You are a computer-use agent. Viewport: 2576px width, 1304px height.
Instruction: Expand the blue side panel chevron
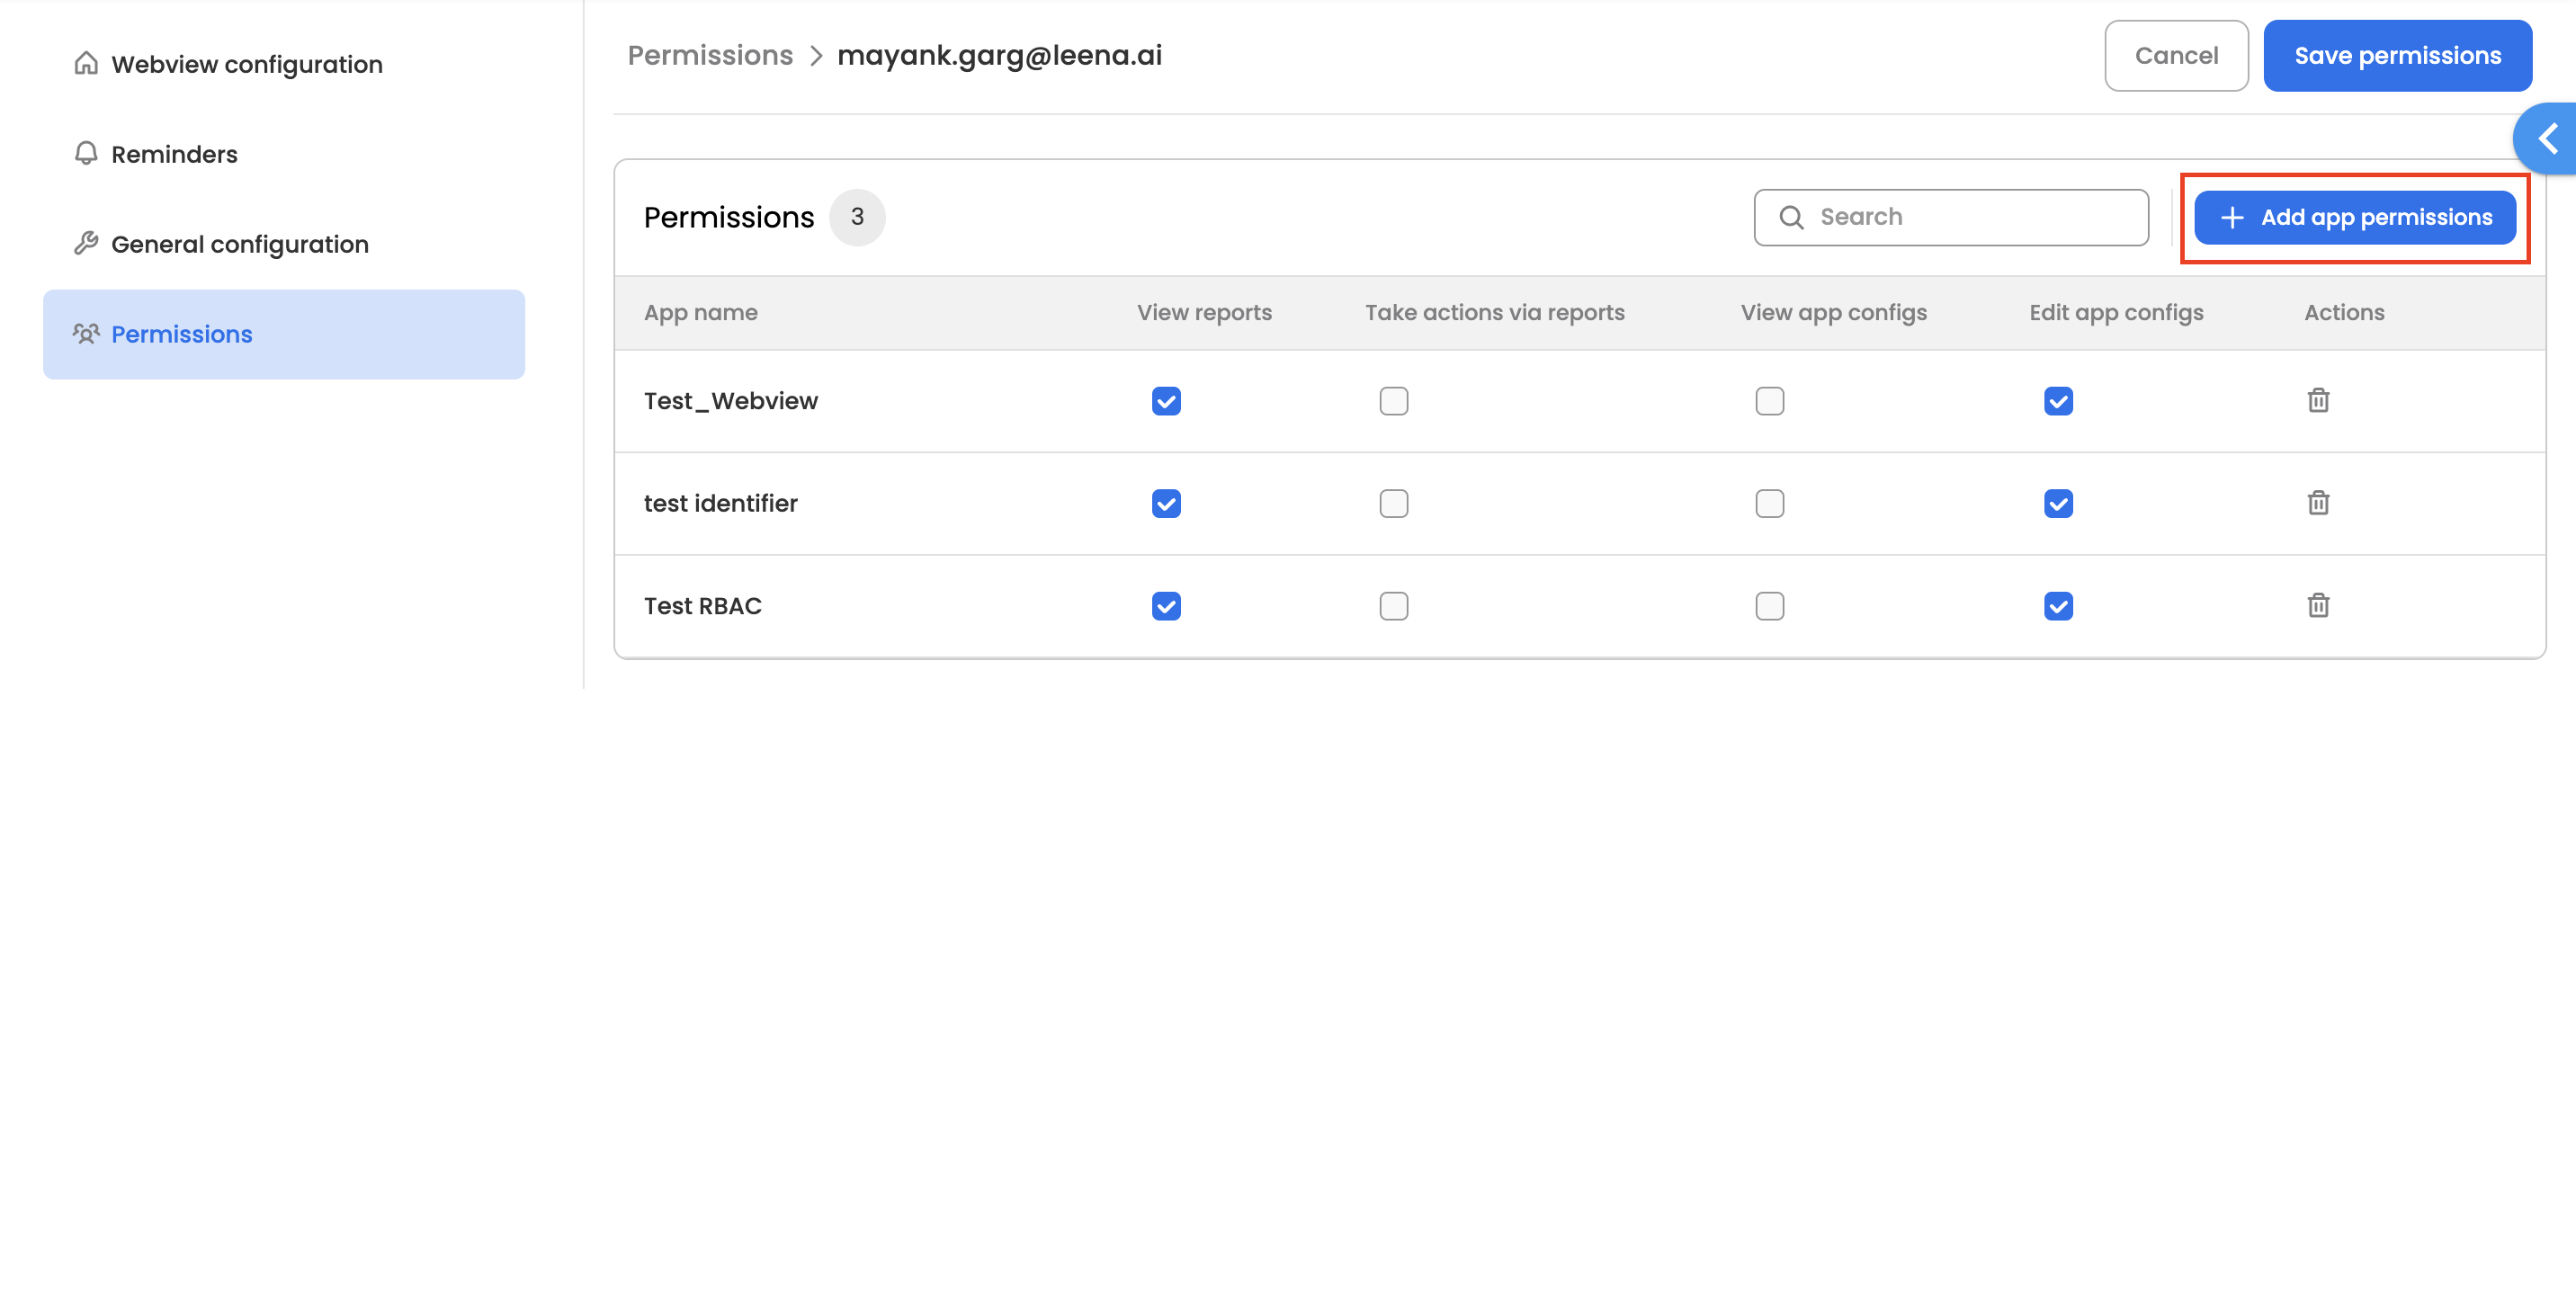2547,138
